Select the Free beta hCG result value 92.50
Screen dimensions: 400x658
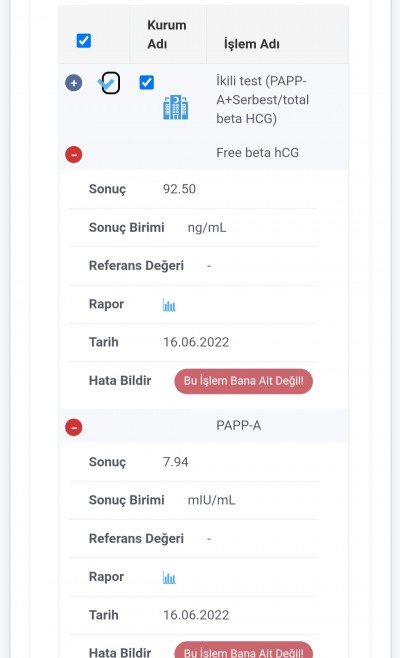pyautogui.click(x=179, y=189)
